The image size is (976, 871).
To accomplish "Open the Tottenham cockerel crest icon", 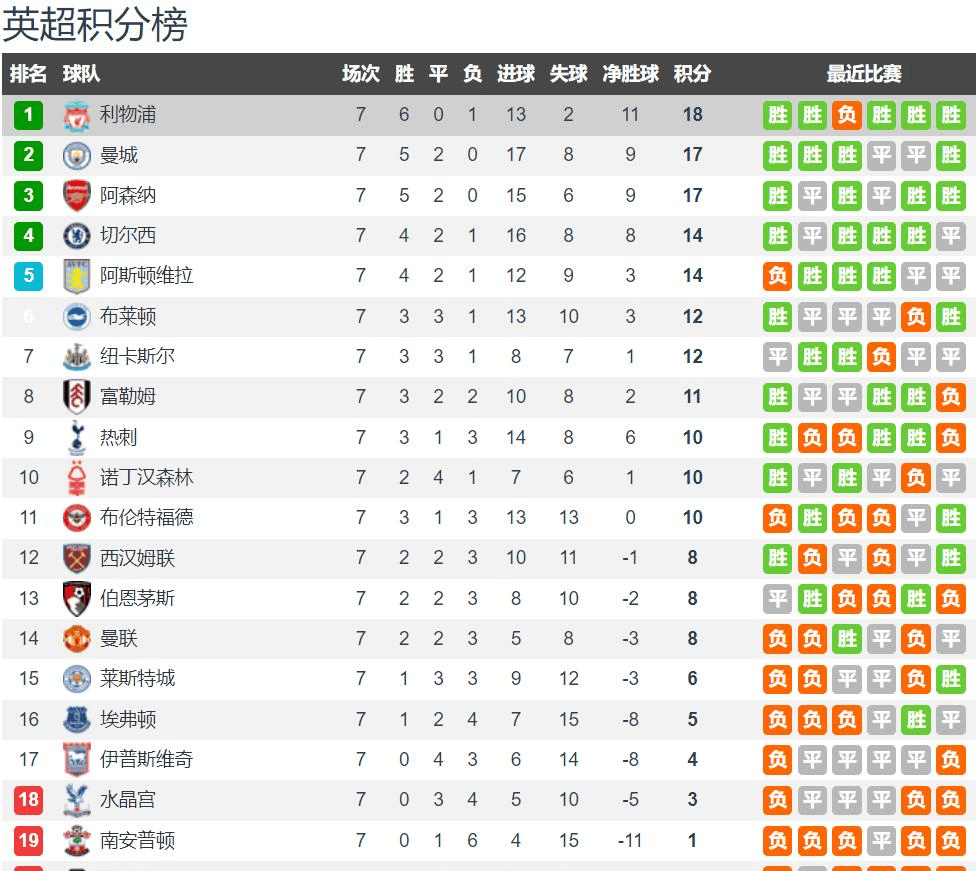I will (x=77, y=437).
